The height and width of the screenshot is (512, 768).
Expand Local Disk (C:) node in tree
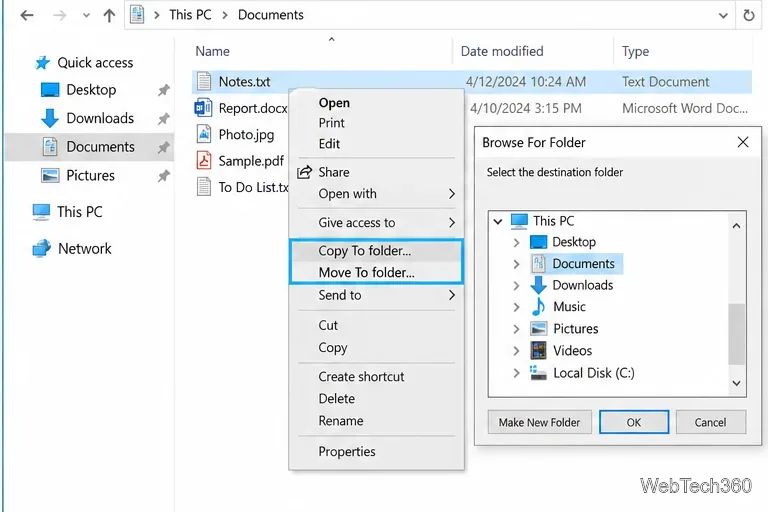pyautogui.click(x=516, y=373)
